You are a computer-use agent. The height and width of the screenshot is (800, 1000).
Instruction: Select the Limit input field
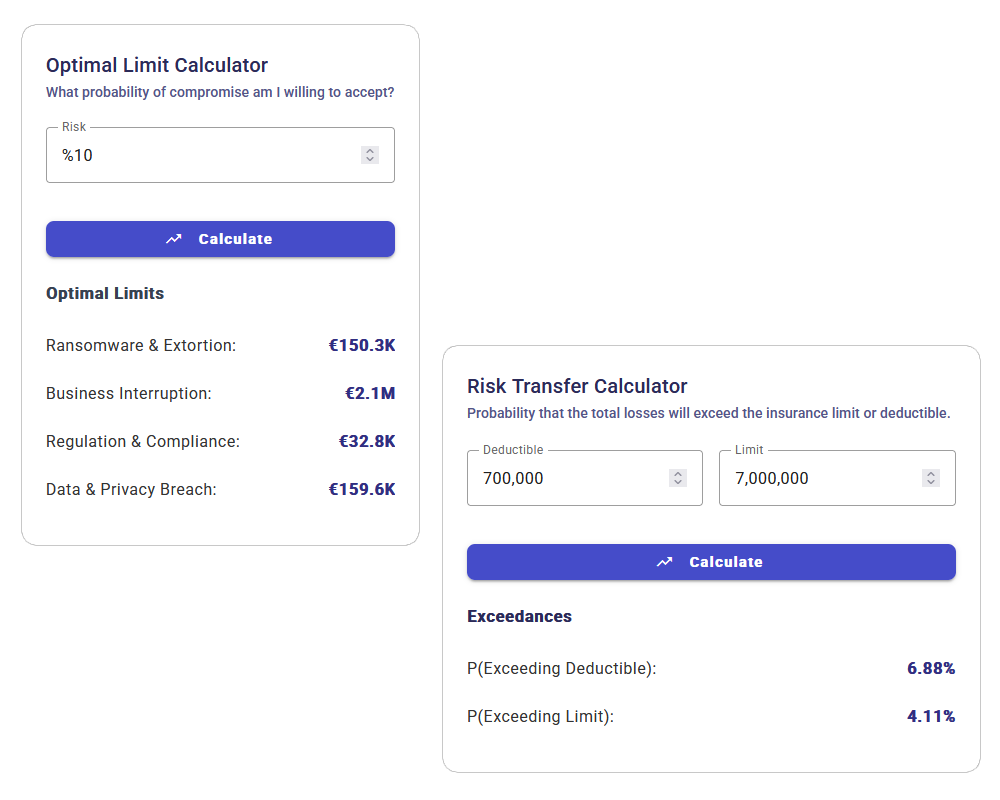point(810,478)
